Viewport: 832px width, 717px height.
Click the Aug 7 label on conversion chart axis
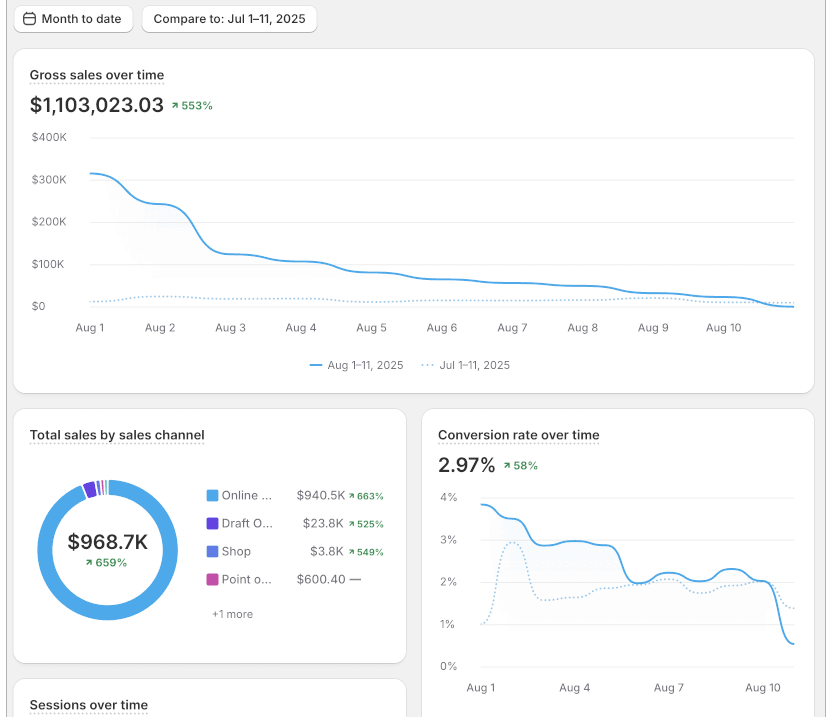669,688
